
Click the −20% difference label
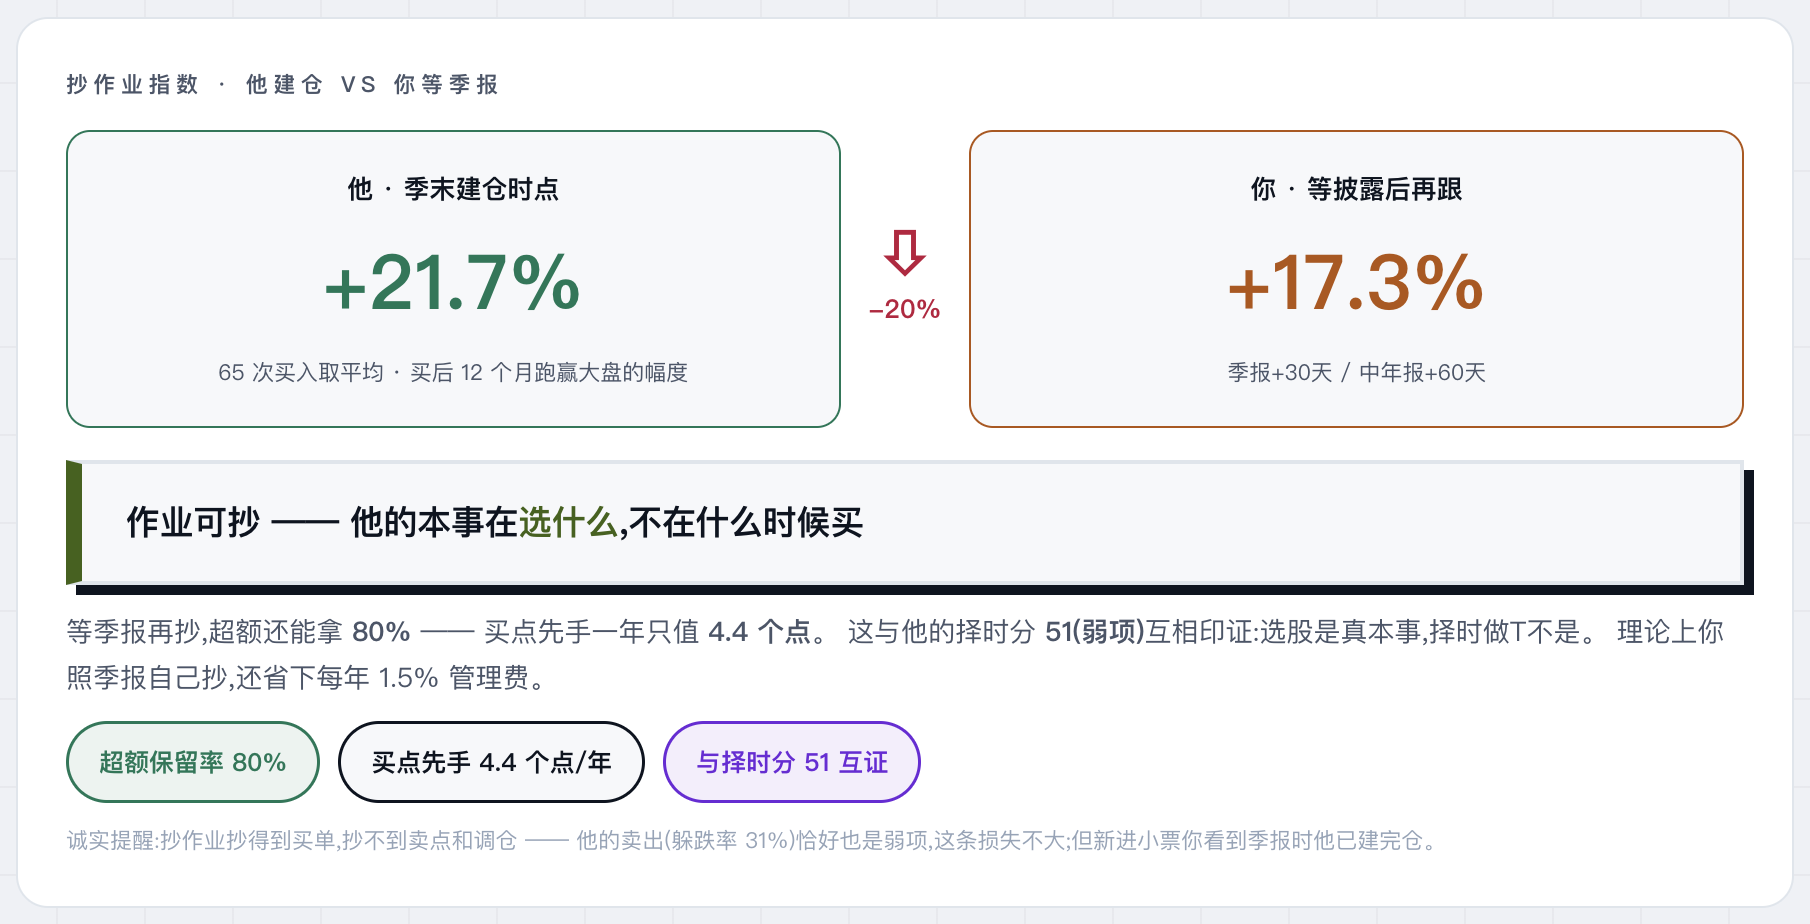click(x=904, y=309)
